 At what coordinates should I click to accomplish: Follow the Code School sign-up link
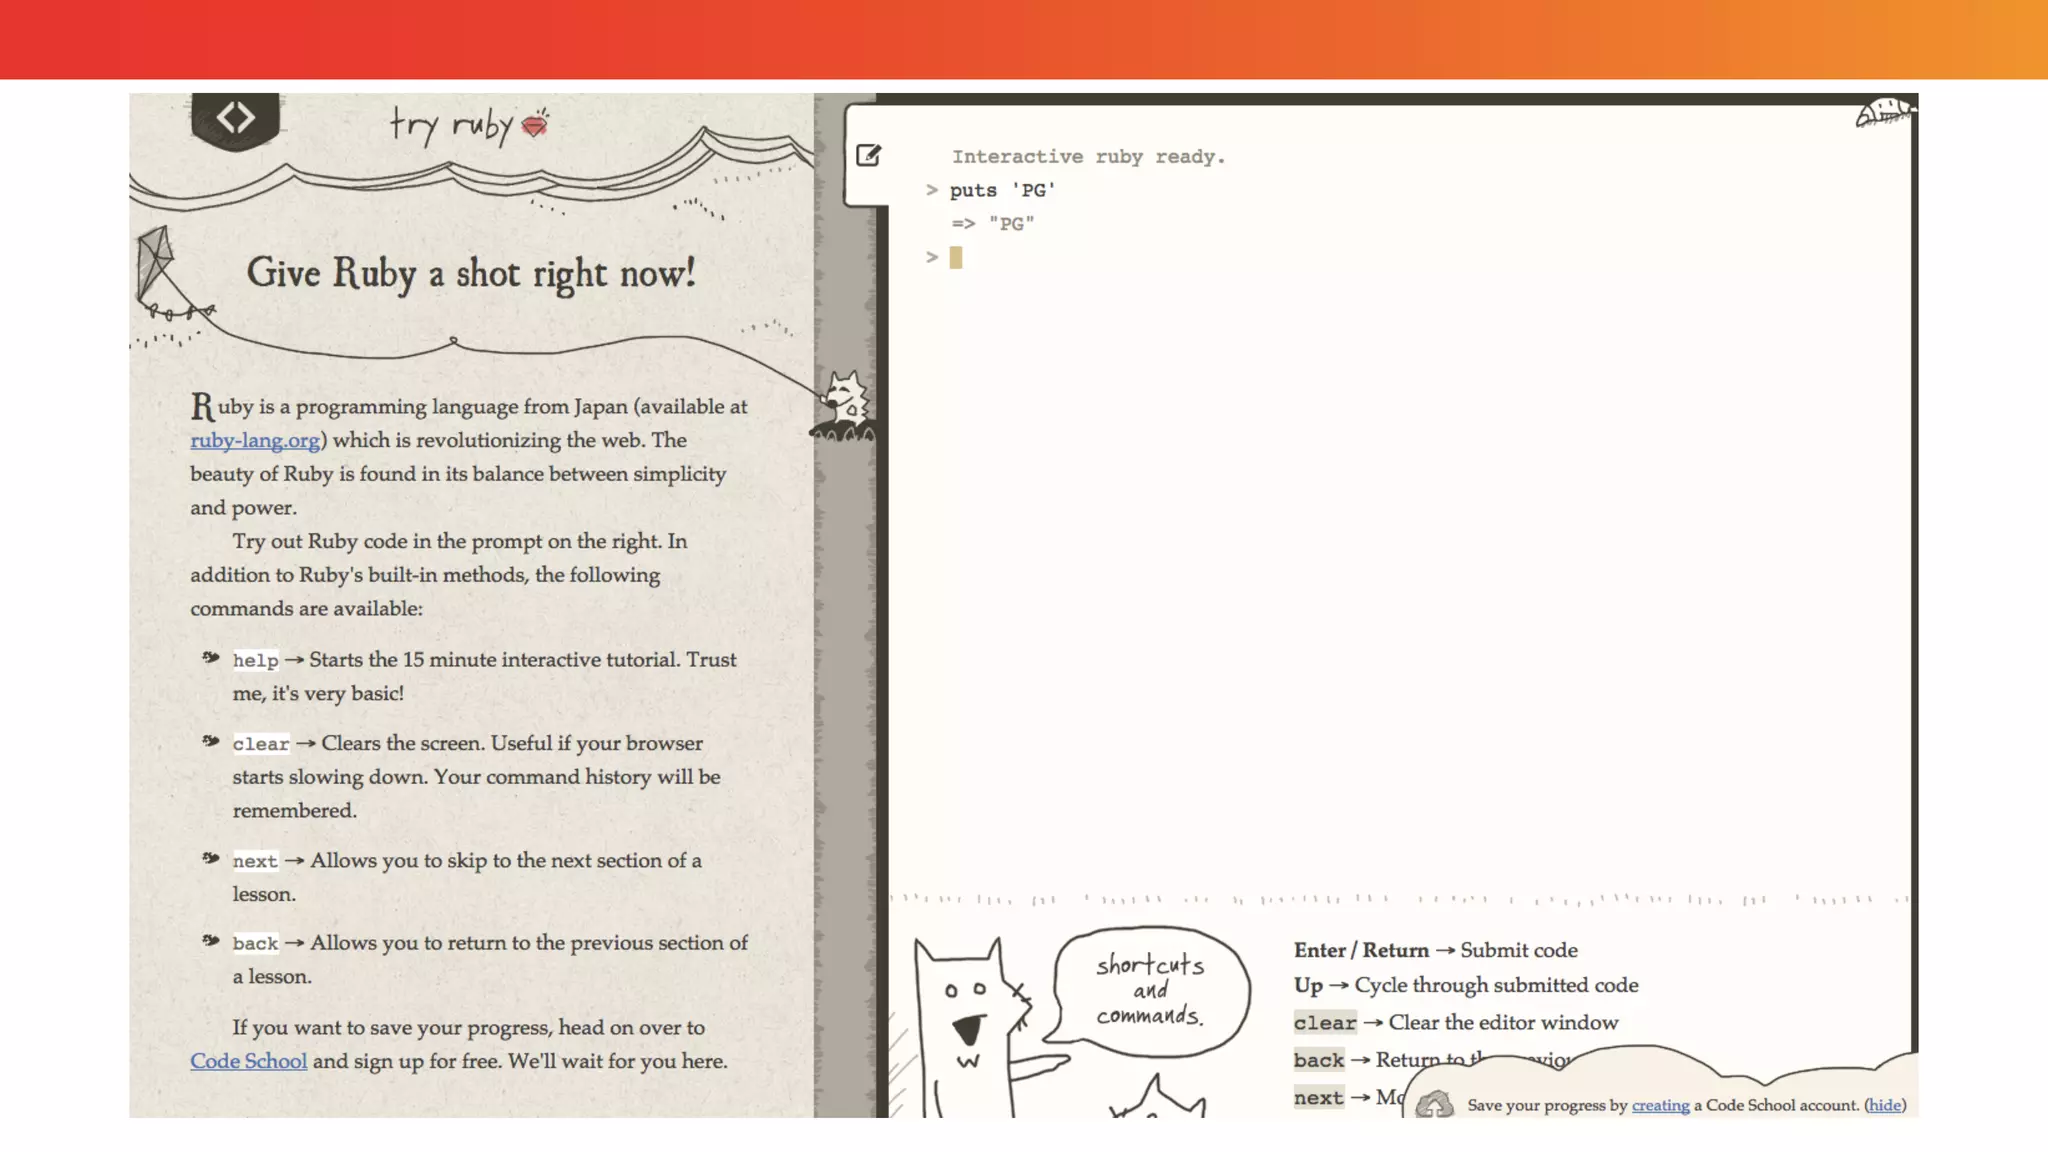pyautogui.click(x=248, y=1061)
